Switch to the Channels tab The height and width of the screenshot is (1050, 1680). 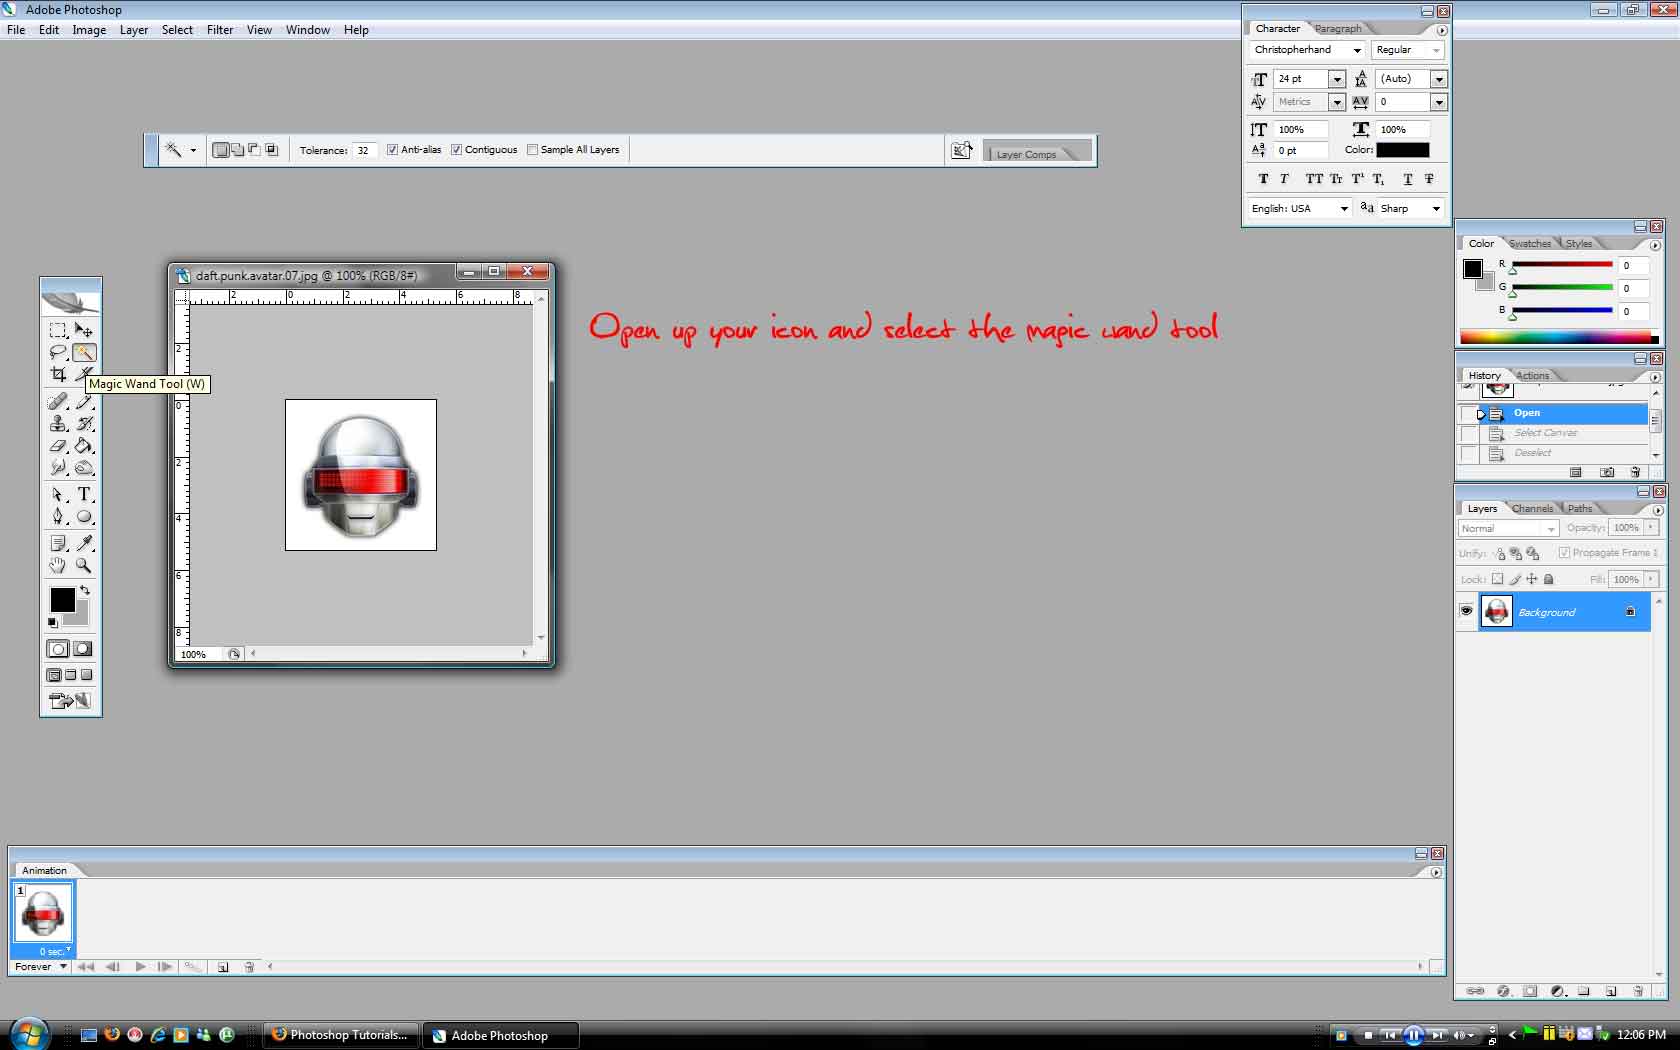tap(1532, 509)
